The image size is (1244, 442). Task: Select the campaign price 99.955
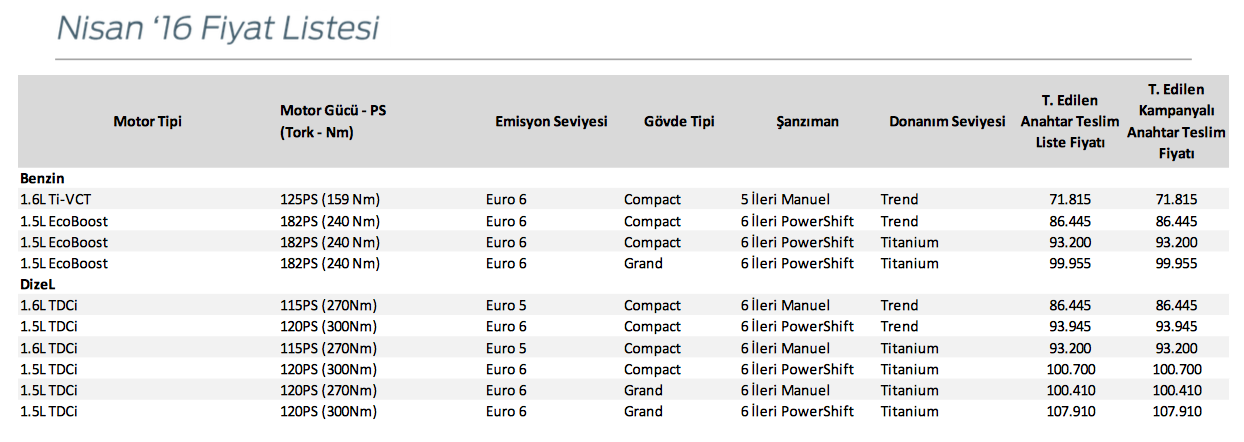(x=1176, y=263)
